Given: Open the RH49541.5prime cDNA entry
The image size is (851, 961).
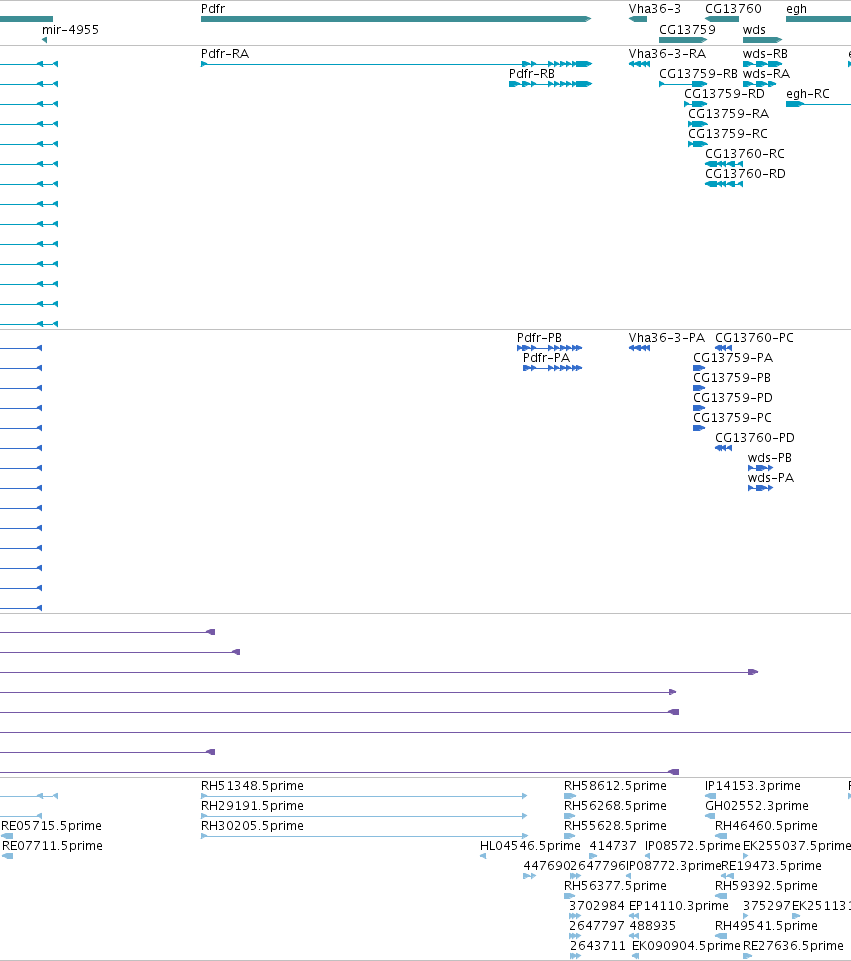Looking at the screenshot, I should coord(766,925).
